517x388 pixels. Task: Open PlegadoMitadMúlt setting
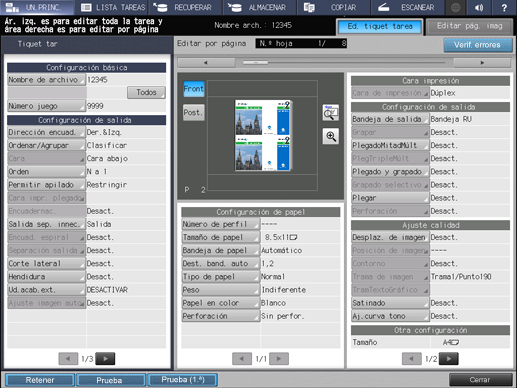(x=390, y=145)
